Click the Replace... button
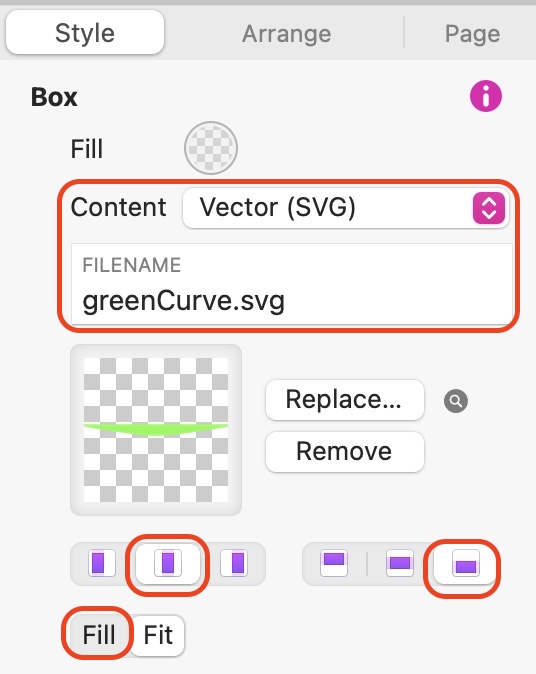Image resolution: width=536 pixels, height=674 pixels. [345, 400]
